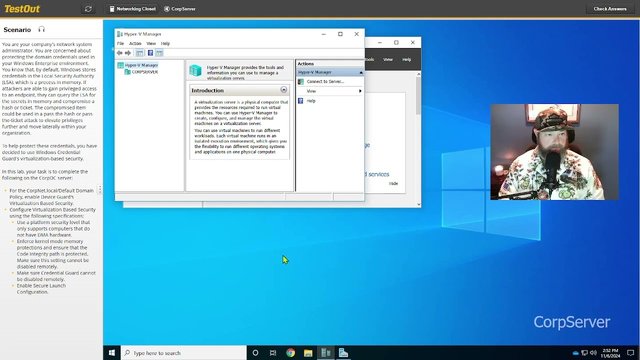The width and height of the screenshot is (640, 360).
Task: Click the Back arrow in Hyper-V toolbar
Action: point(120,53)
